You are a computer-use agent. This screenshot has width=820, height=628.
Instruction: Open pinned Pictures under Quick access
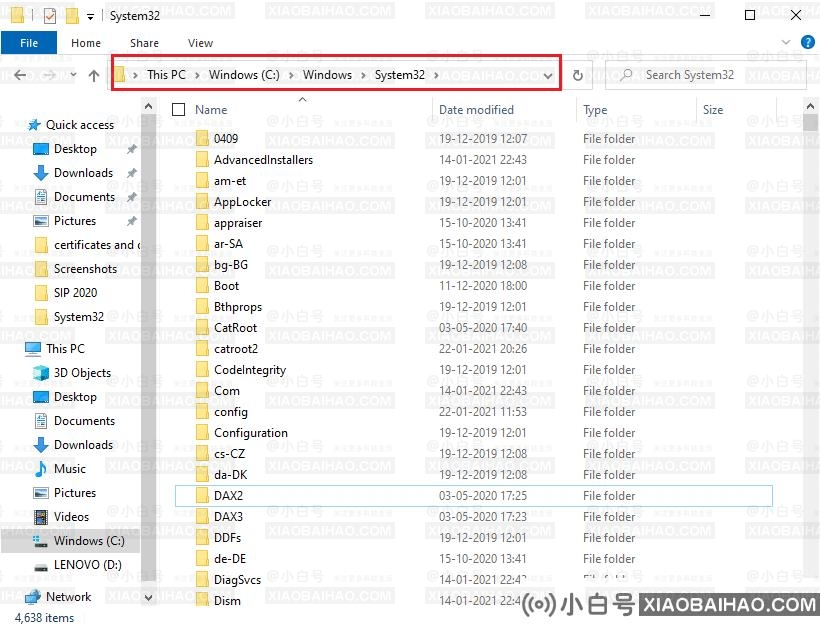point(75,221)
